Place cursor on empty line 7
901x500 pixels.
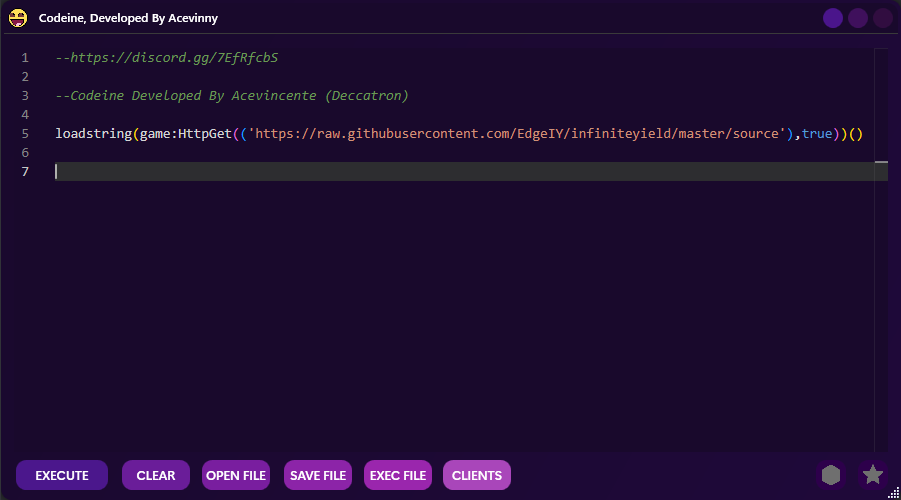coord(400,172)
